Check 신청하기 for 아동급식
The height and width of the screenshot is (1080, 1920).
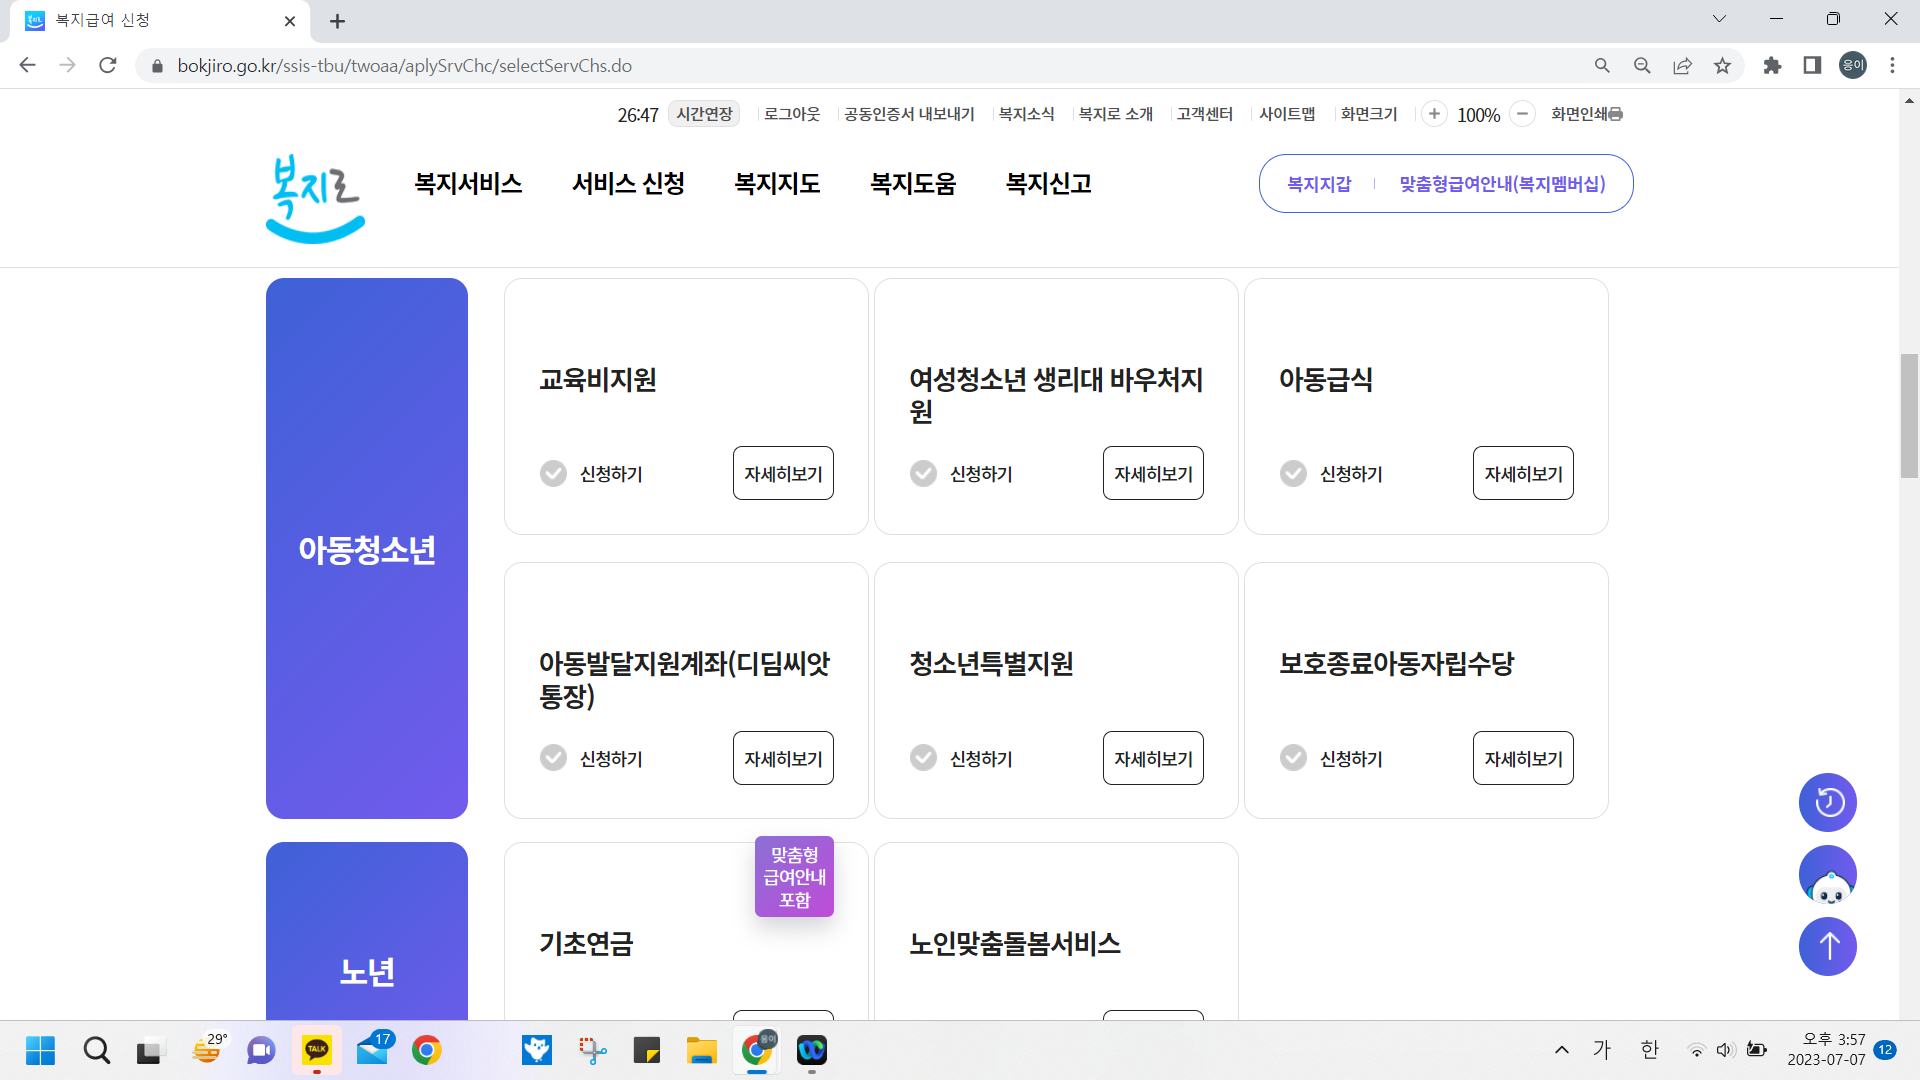[1293, 473]
